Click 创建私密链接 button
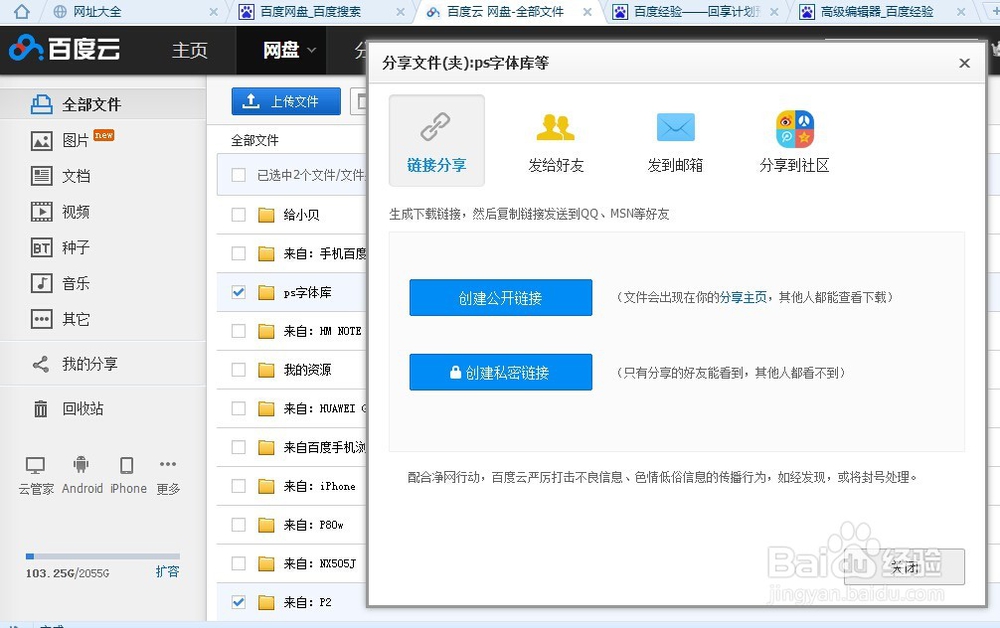 tap(501, 372)
